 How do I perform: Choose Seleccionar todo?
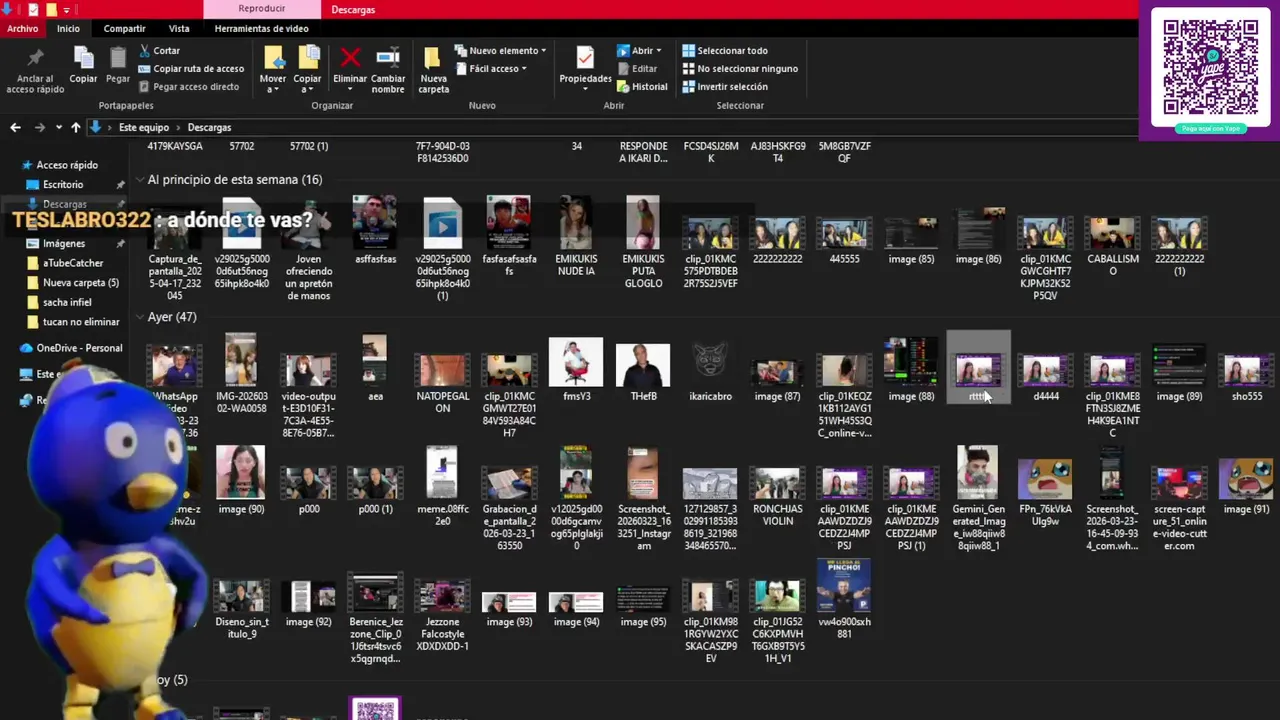click(725, 50)
